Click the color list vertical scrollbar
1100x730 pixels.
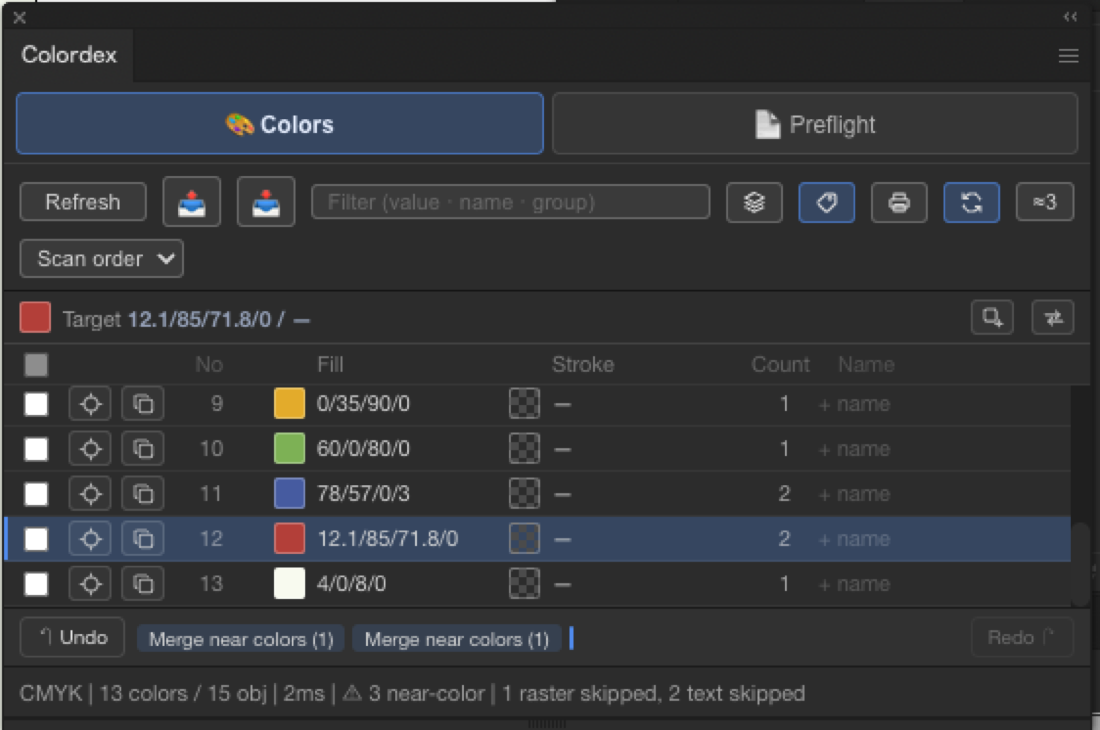click(x=1080, y=563)
